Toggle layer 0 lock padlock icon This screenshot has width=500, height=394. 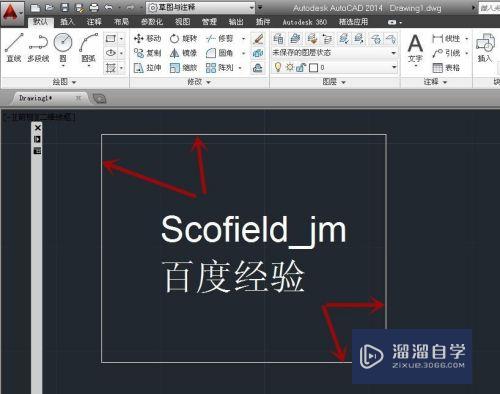tap(301, 68)
